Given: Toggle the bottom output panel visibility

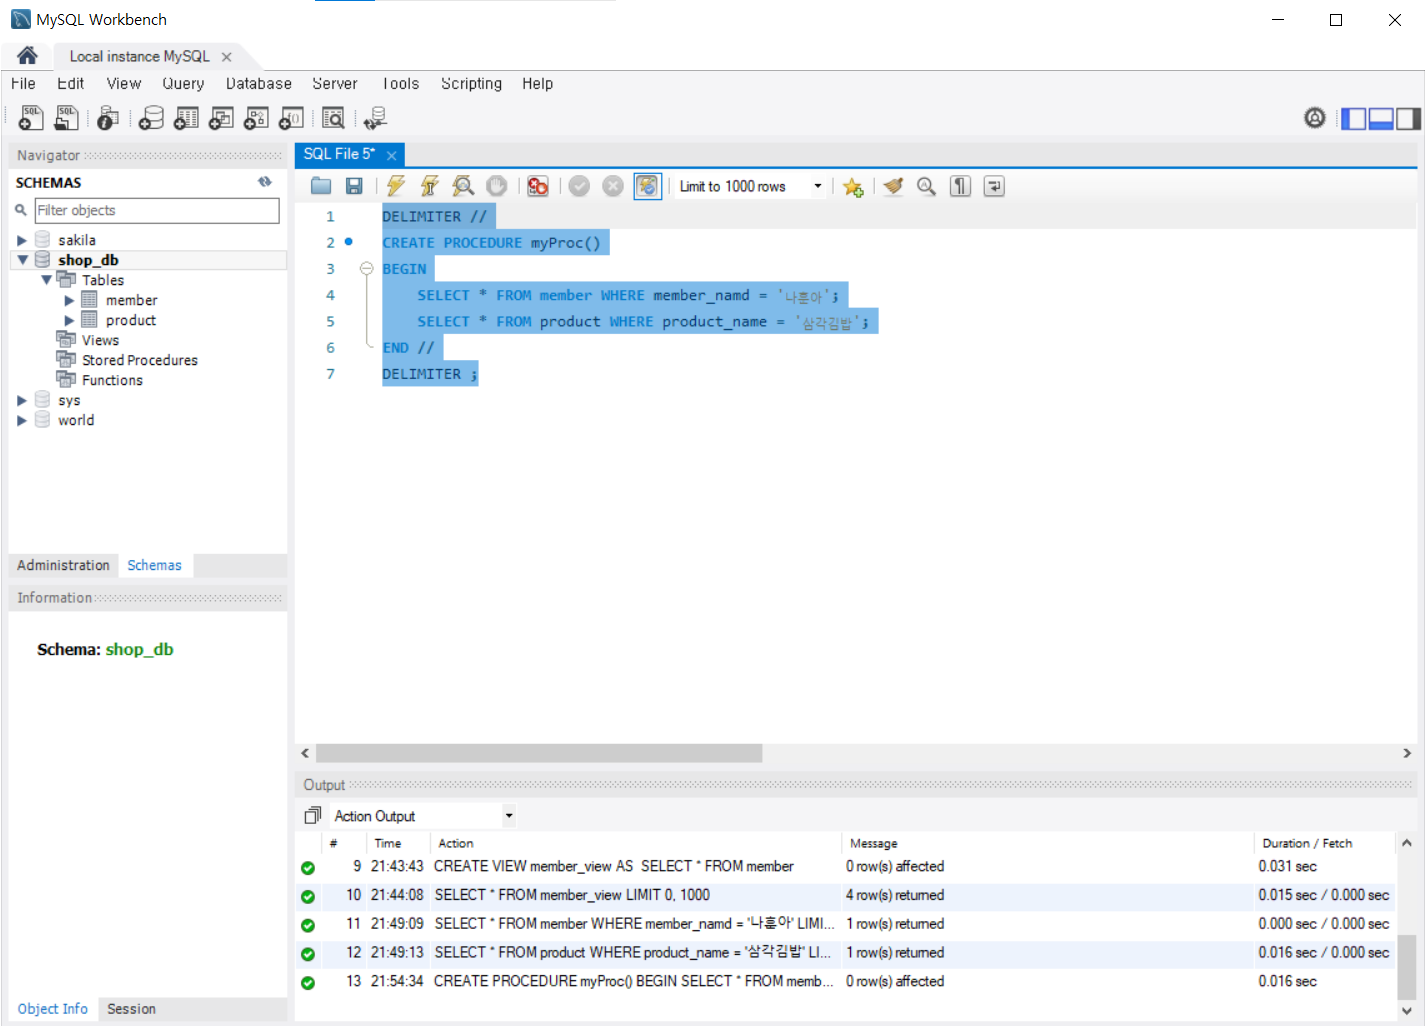Looking at the screenshot, I should tap(1381, 119).
